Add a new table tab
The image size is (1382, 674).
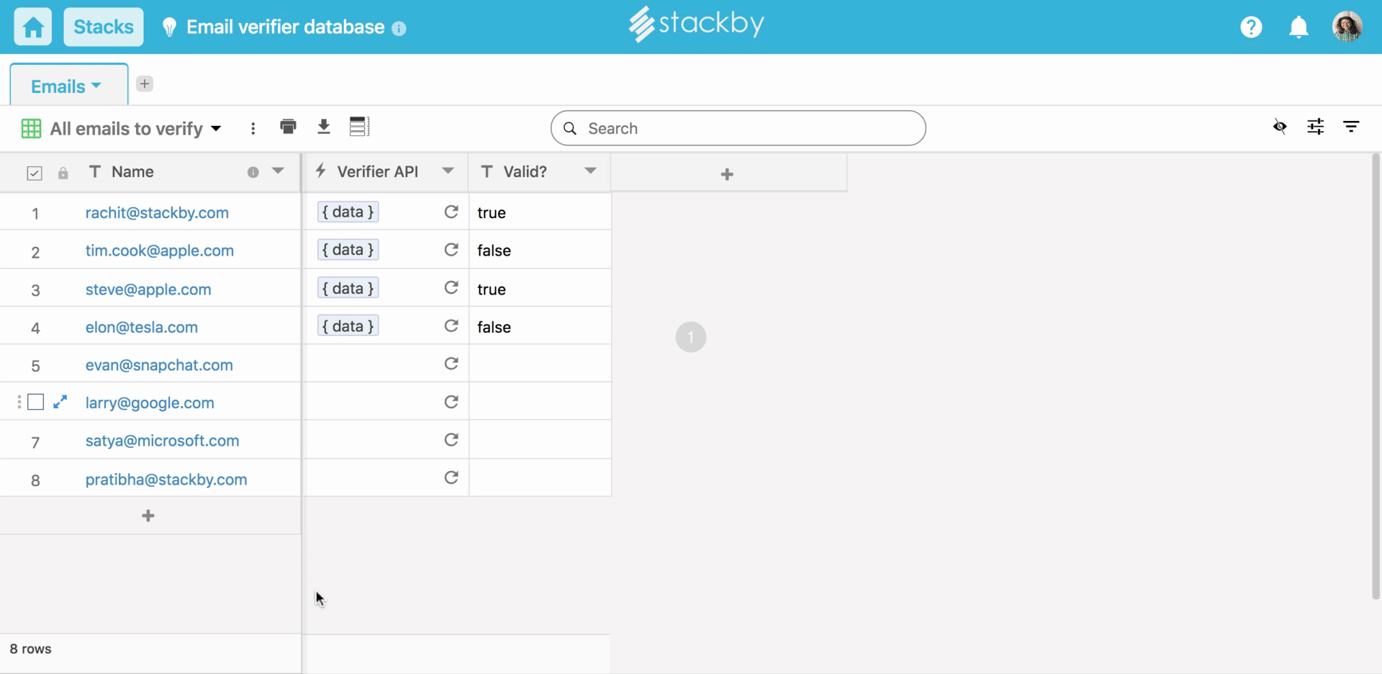coord(145,84)
